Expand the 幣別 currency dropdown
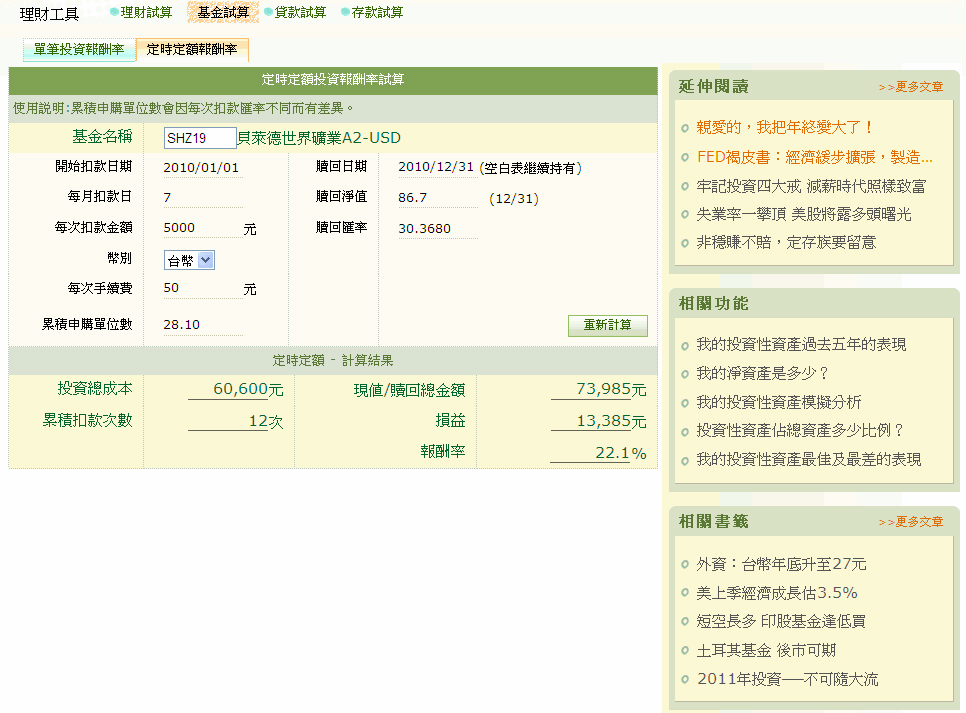 pyautogui.click(x=189, y=260)
